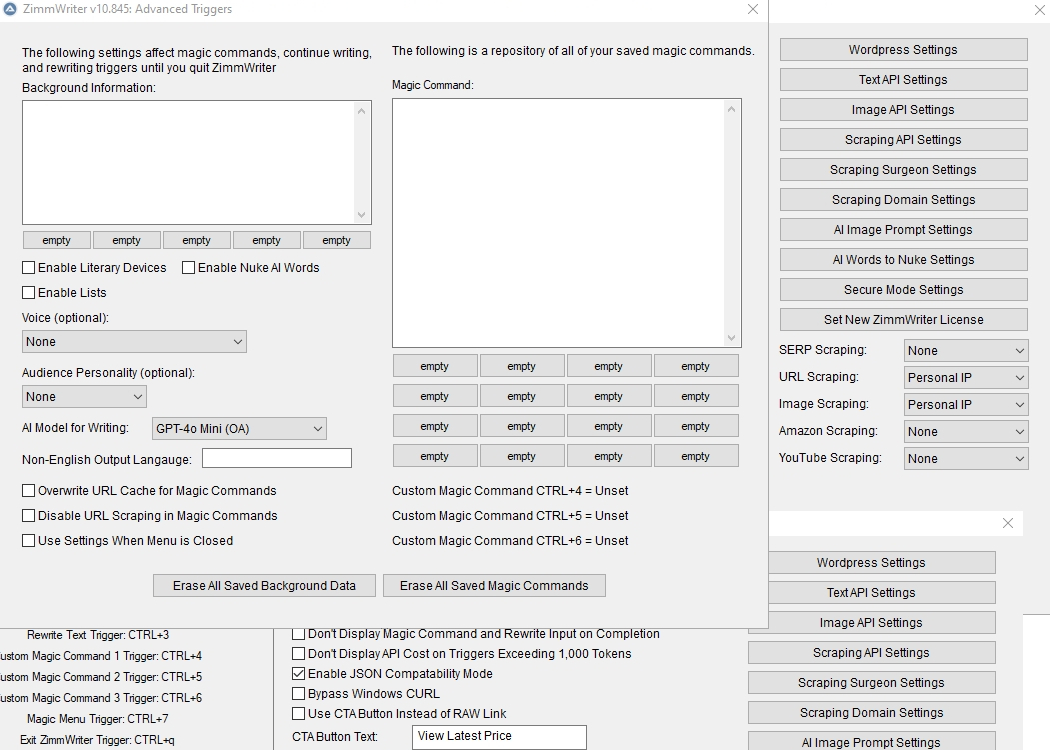
Task: Expand the Audience Personality dropdown
Action: tap(84, 397)
